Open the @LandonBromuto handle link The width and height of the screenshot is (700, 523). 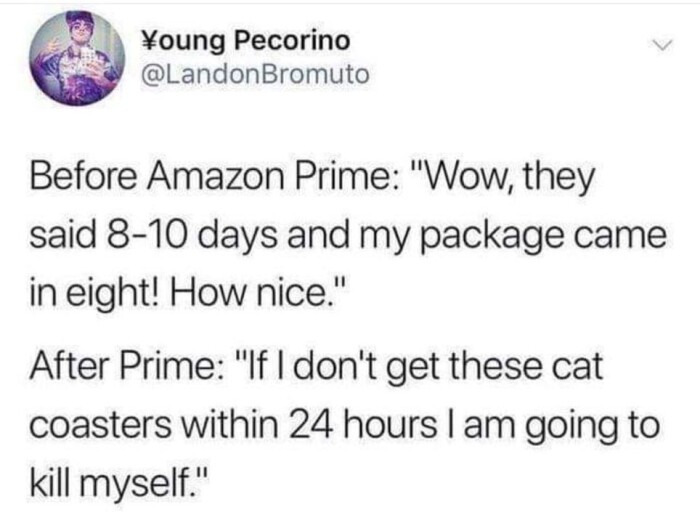(255, 74)
